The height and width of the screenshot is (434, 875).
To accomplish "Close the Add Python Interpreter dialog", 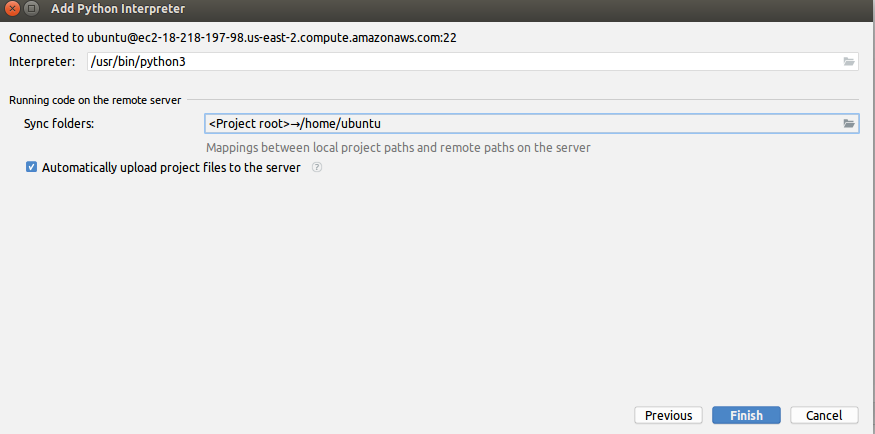I will tap(12, 11).
